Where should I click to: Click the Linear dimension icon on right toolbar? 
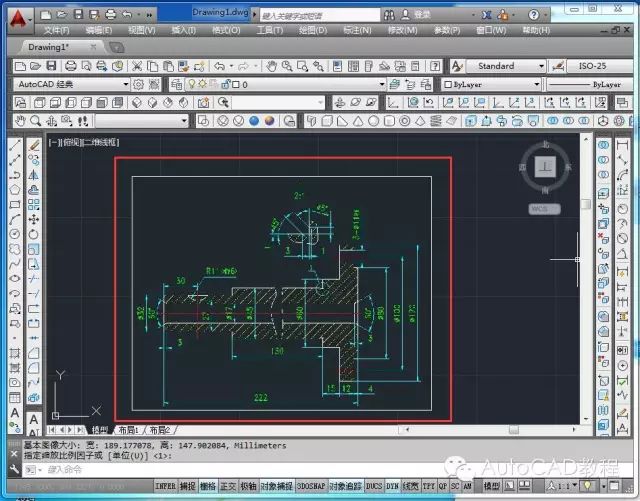point(622,145)
